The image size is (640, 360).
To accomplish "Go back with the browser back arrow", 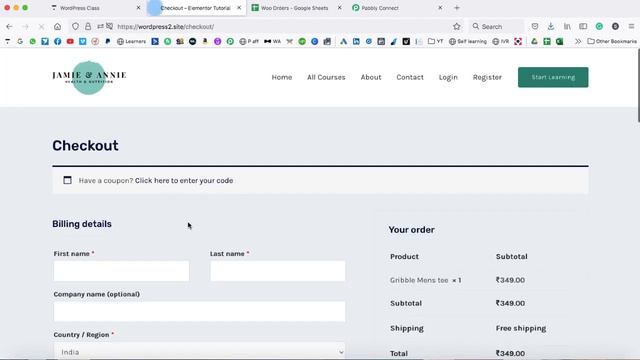I will click(x=9, y=27).
